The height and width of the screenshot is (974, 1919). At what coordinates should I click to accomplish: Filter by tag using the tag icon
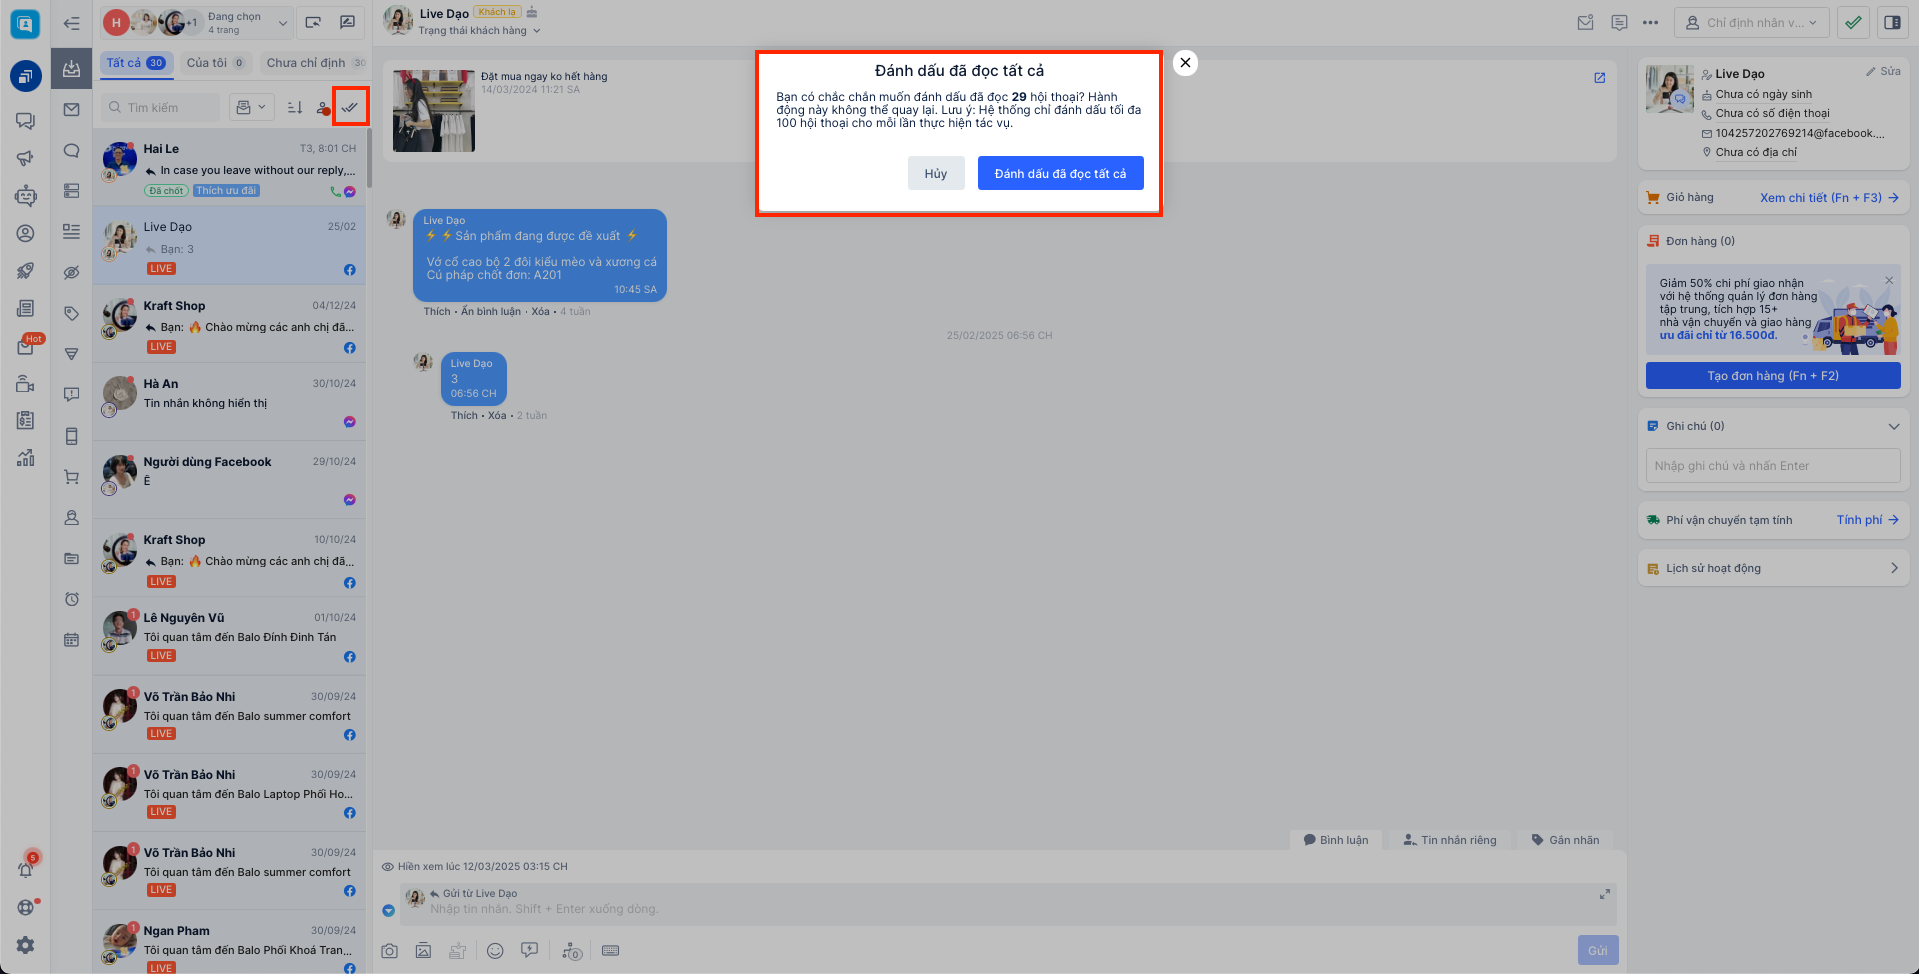71,313
